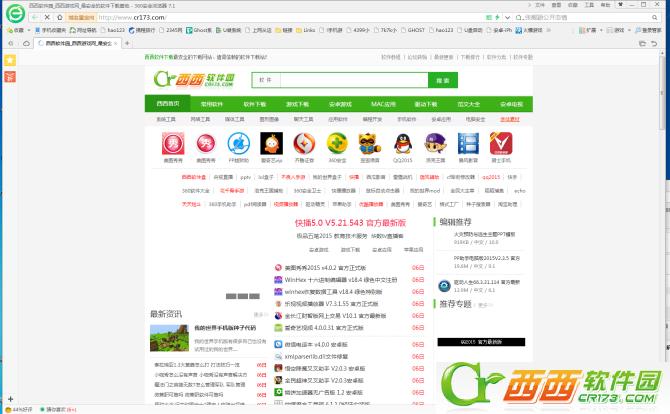670x414 pixels.
Task: Open the 扩展 extensions dropdown arrow
Action: [601, 30]
